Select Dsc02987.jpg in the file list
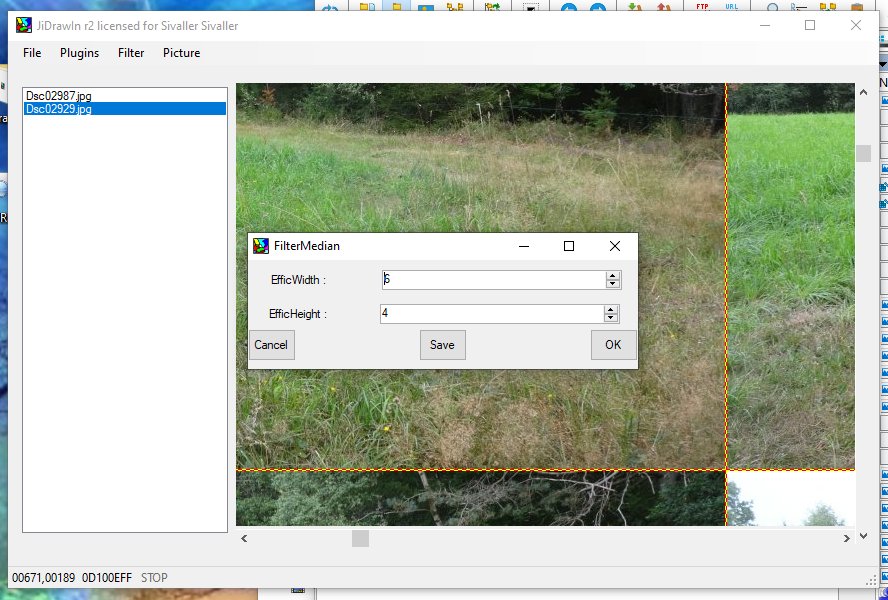The width and height of the screenshot is (888, 600). click(58, 95)
